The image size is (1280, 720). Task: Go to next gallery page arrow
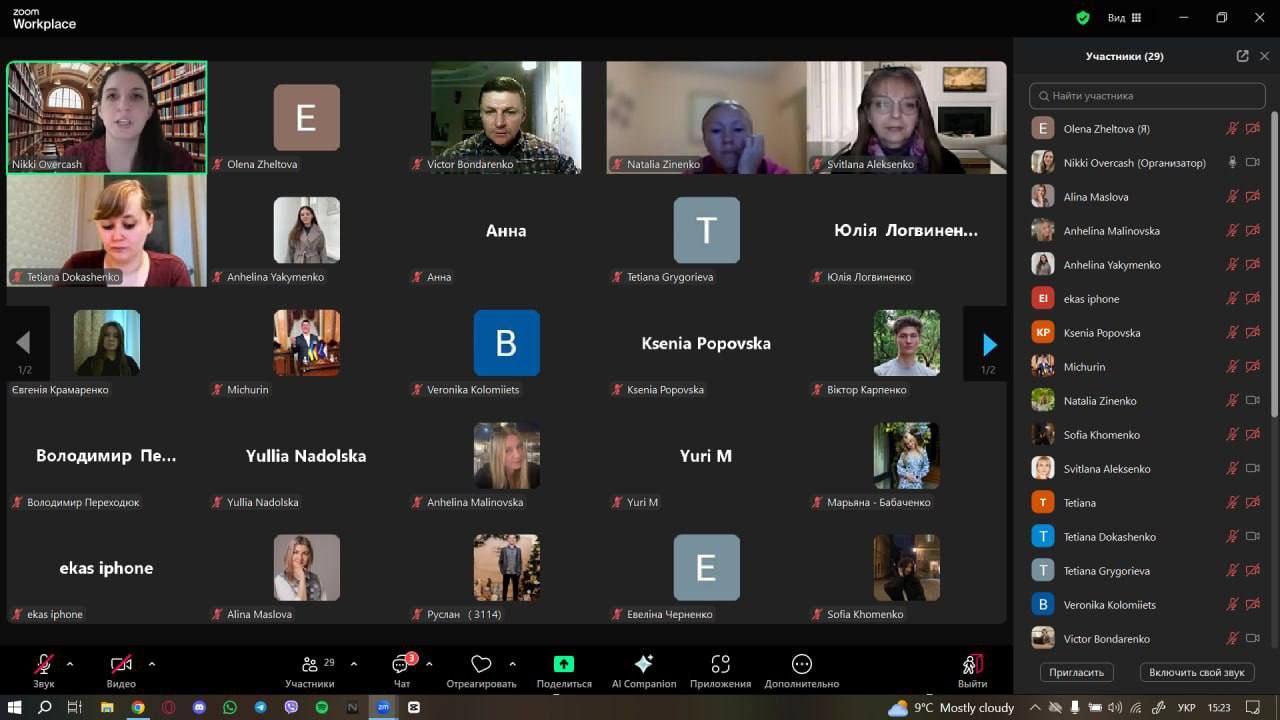point(989,345)
